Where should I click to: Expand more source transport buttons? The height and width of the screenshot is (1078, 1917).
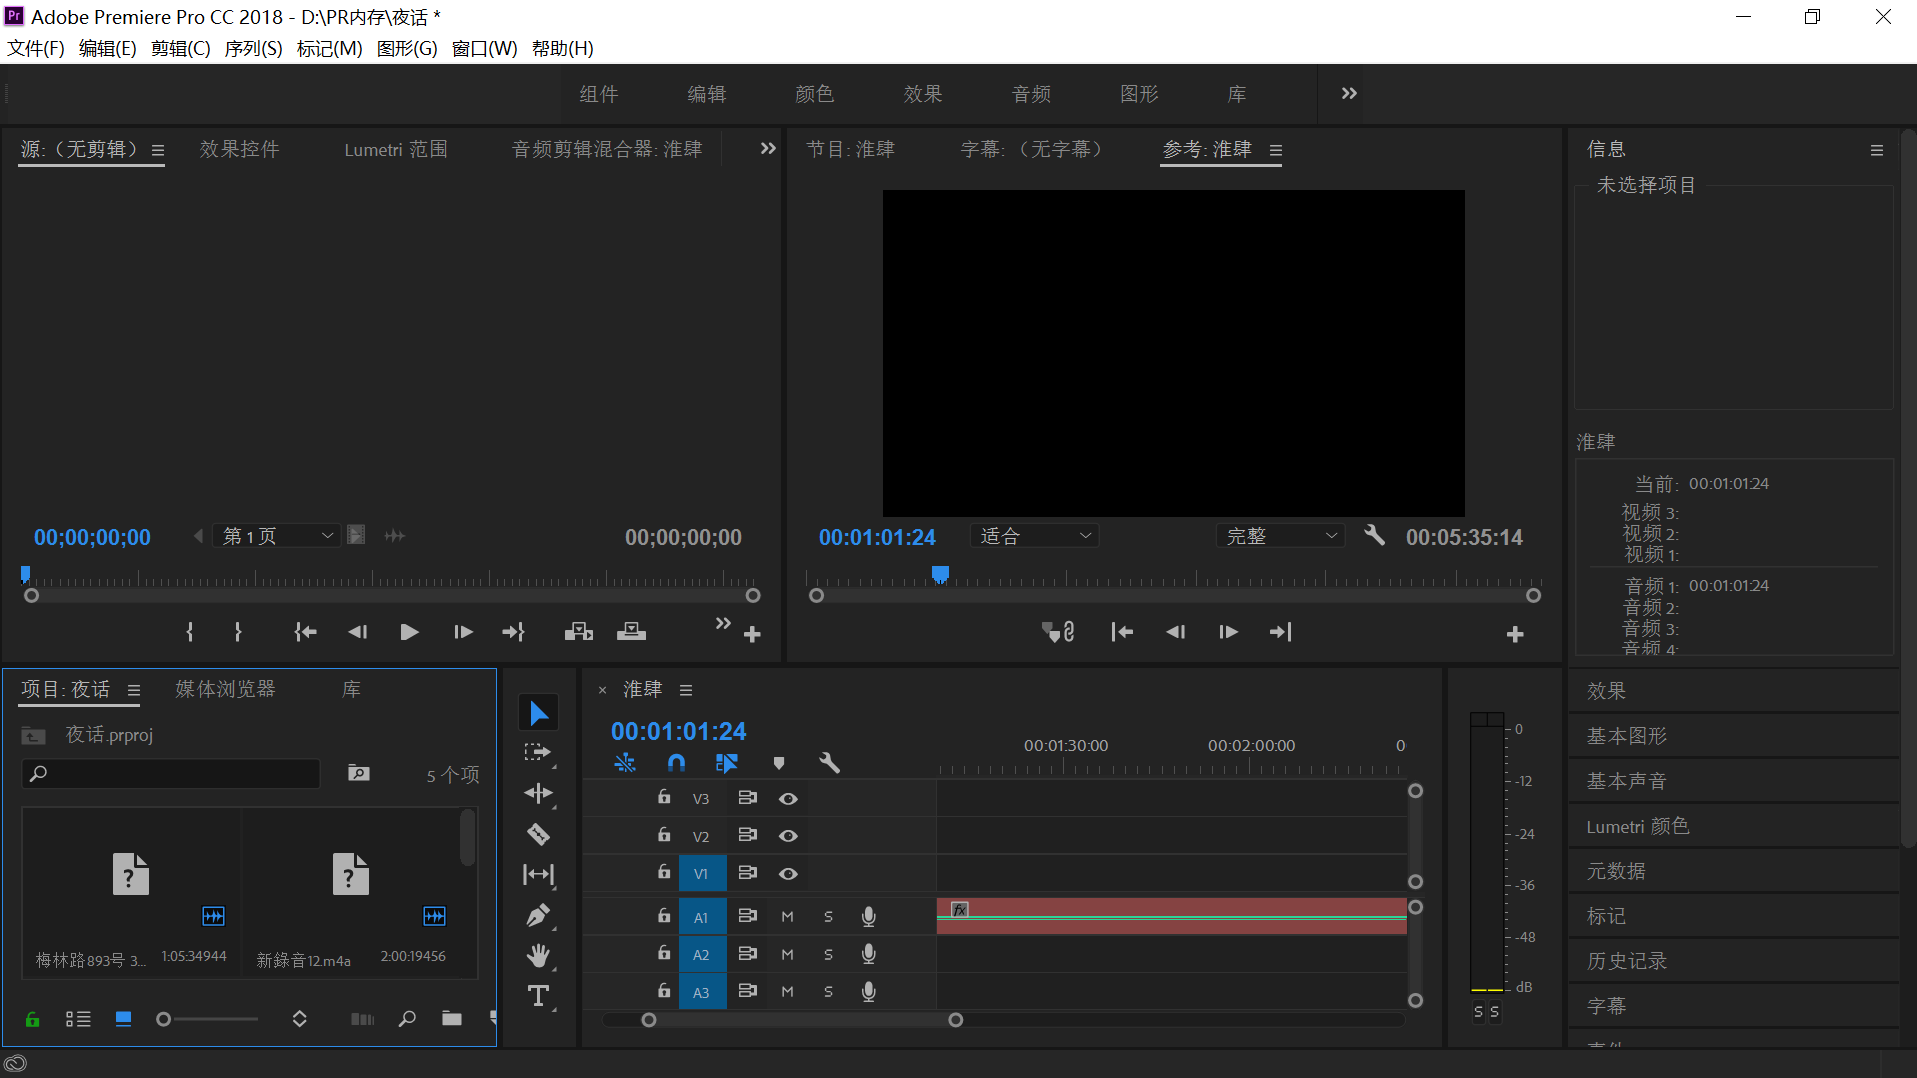[723, 623]
